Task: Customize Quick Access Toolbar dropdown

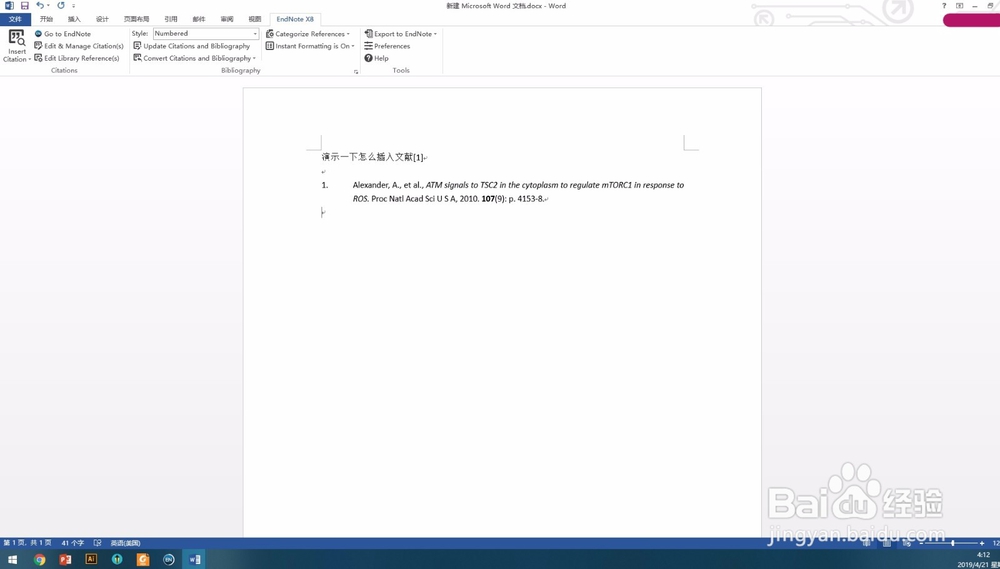Action: 73,6
